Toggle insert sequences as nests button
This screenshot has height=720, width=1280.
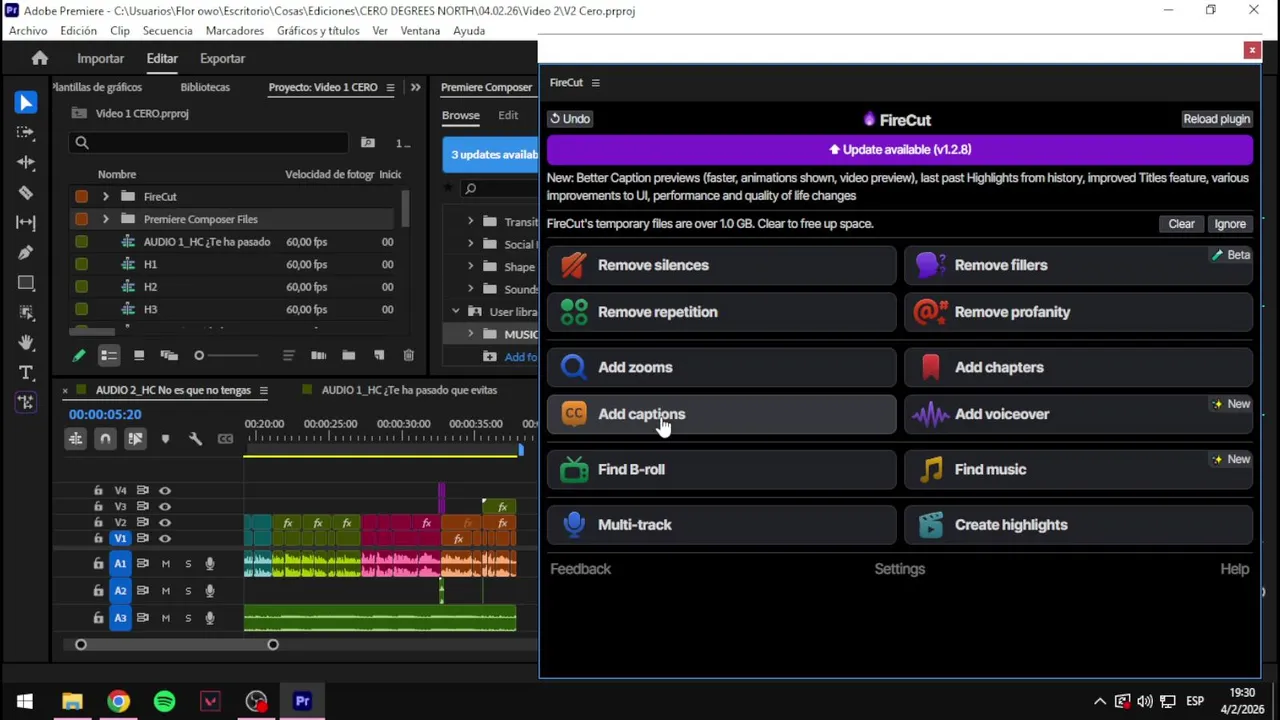(75, 439)
